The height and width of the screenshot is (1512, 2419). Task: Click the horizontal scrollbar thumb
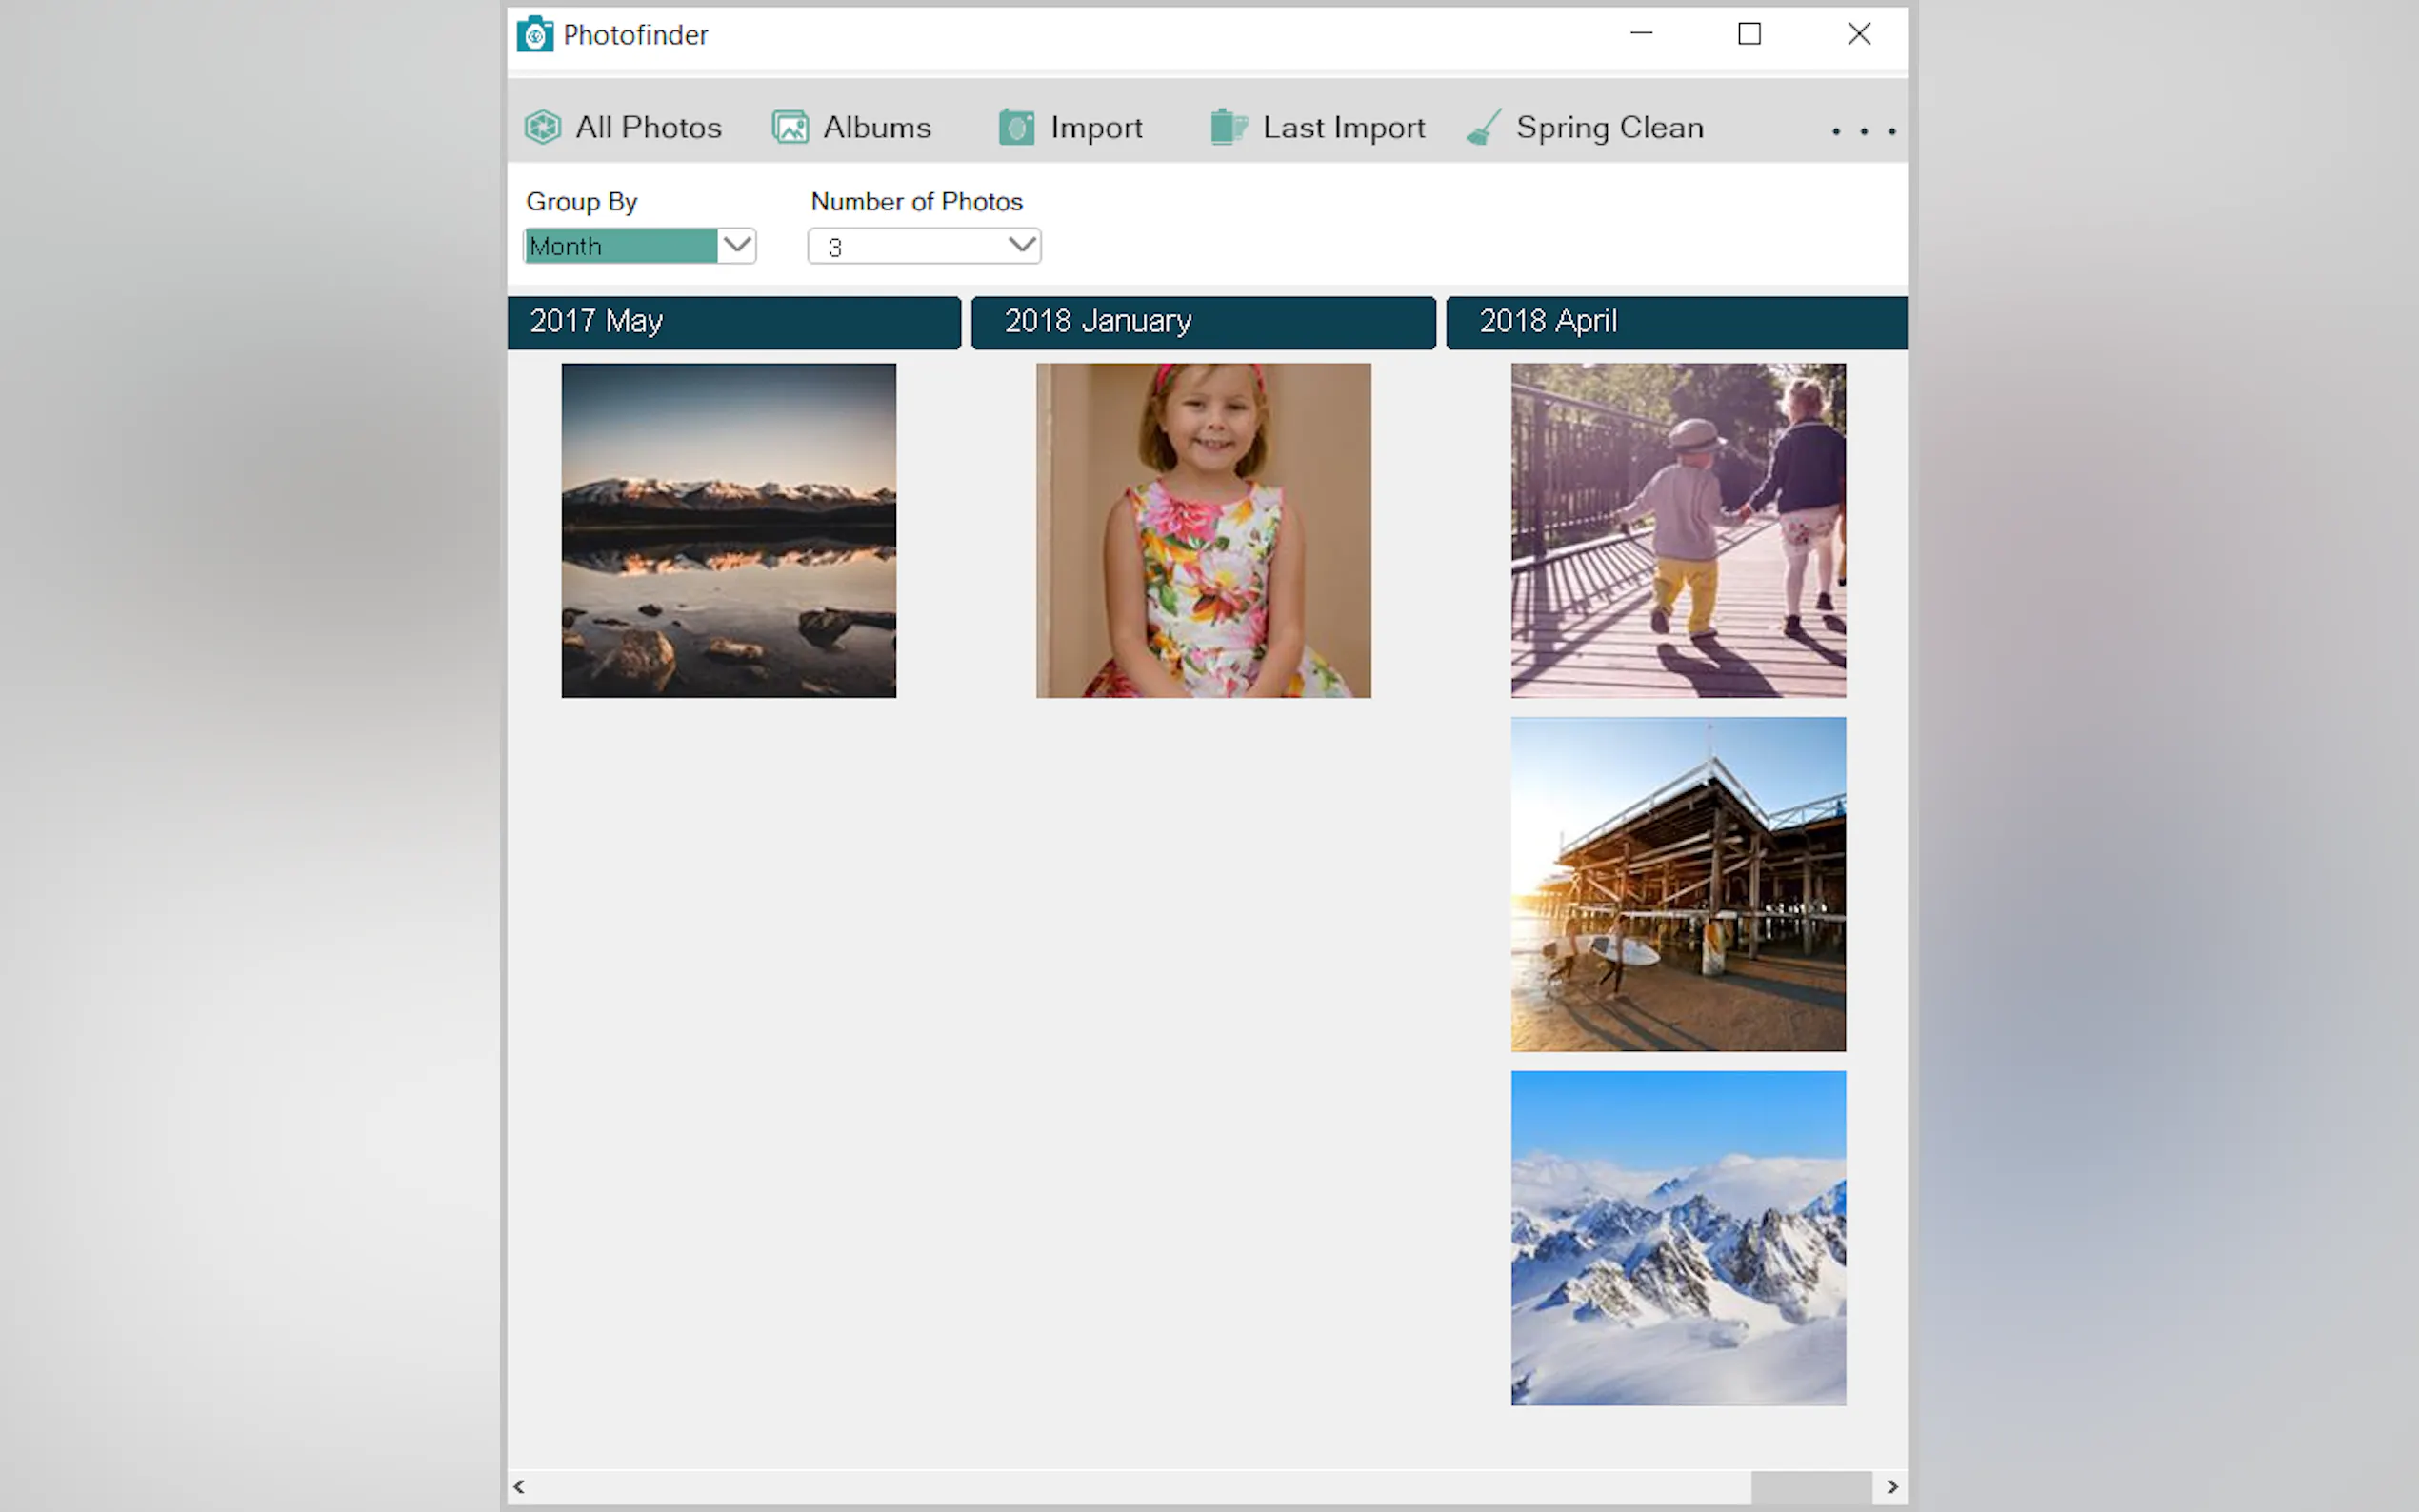click(1811, 1487)
